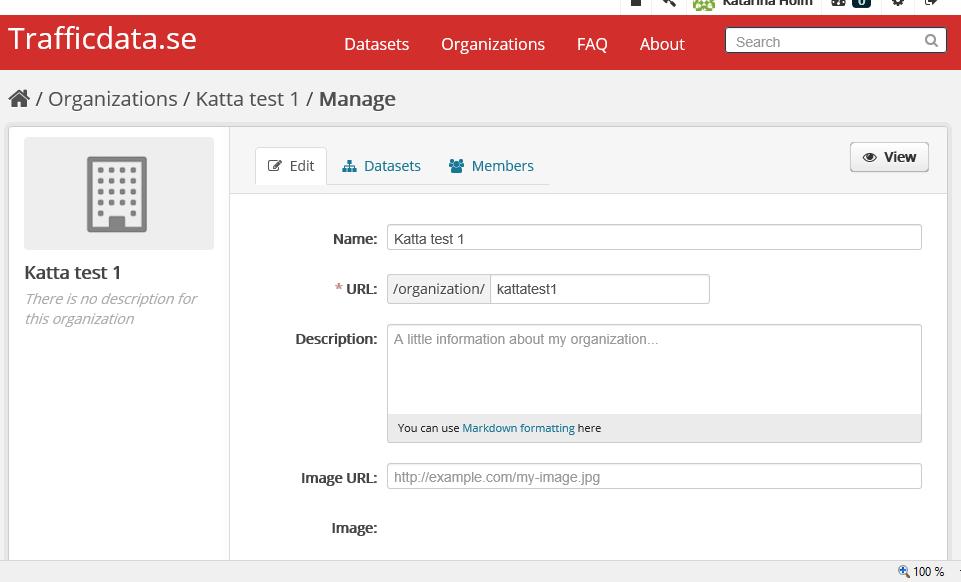The width and height of the screenshot is (961, 582).
Task: Click into the Image URL field
Action: coord(654,476)
